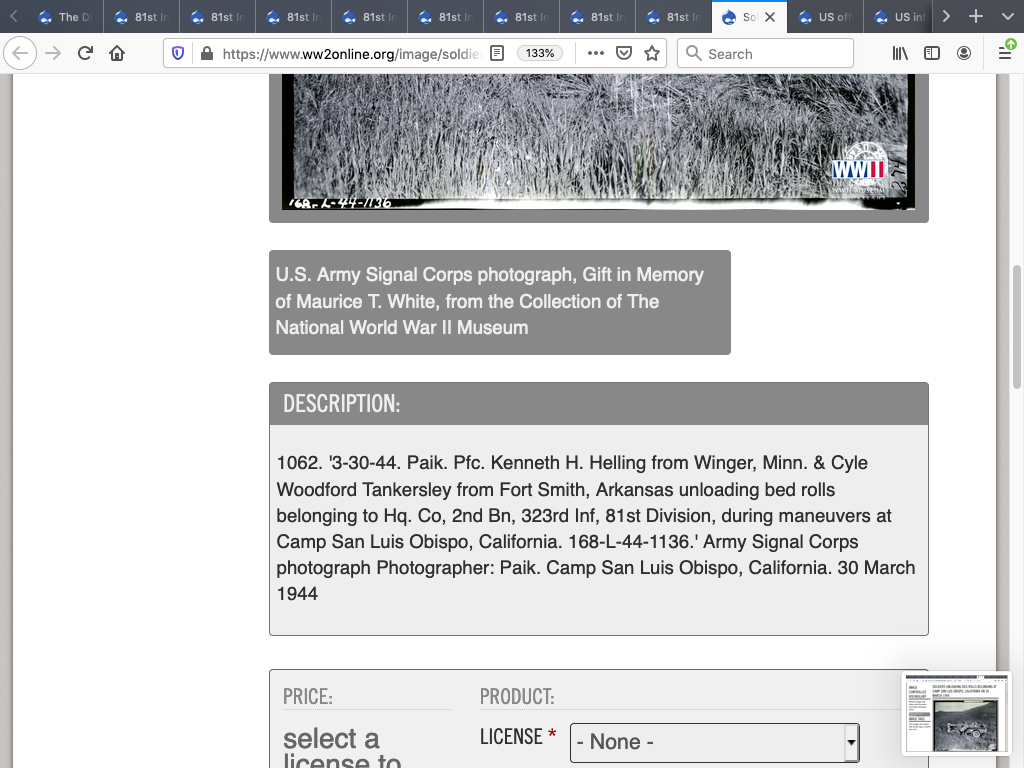Open Firefox account icon
The width and height of the screenshot is (1024, 768).
(x=964, y=54)
